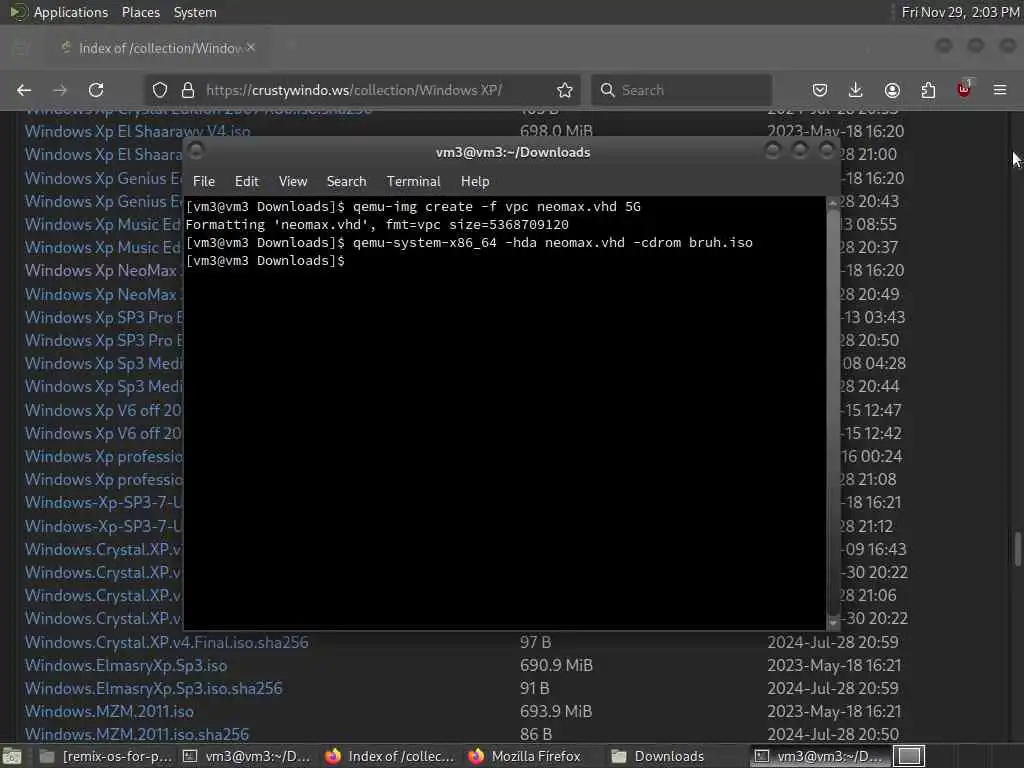Open Windows.Crystal.XP.v4.Final.iso.sha256 link
The height and width of the screenshot is (768, 1024).
(167, 642)
